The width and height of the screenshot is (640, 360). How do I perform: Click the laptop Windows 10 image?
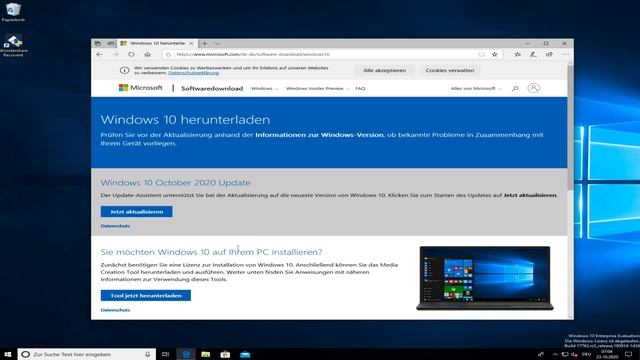pyautogui.click(x=485, y=278)
